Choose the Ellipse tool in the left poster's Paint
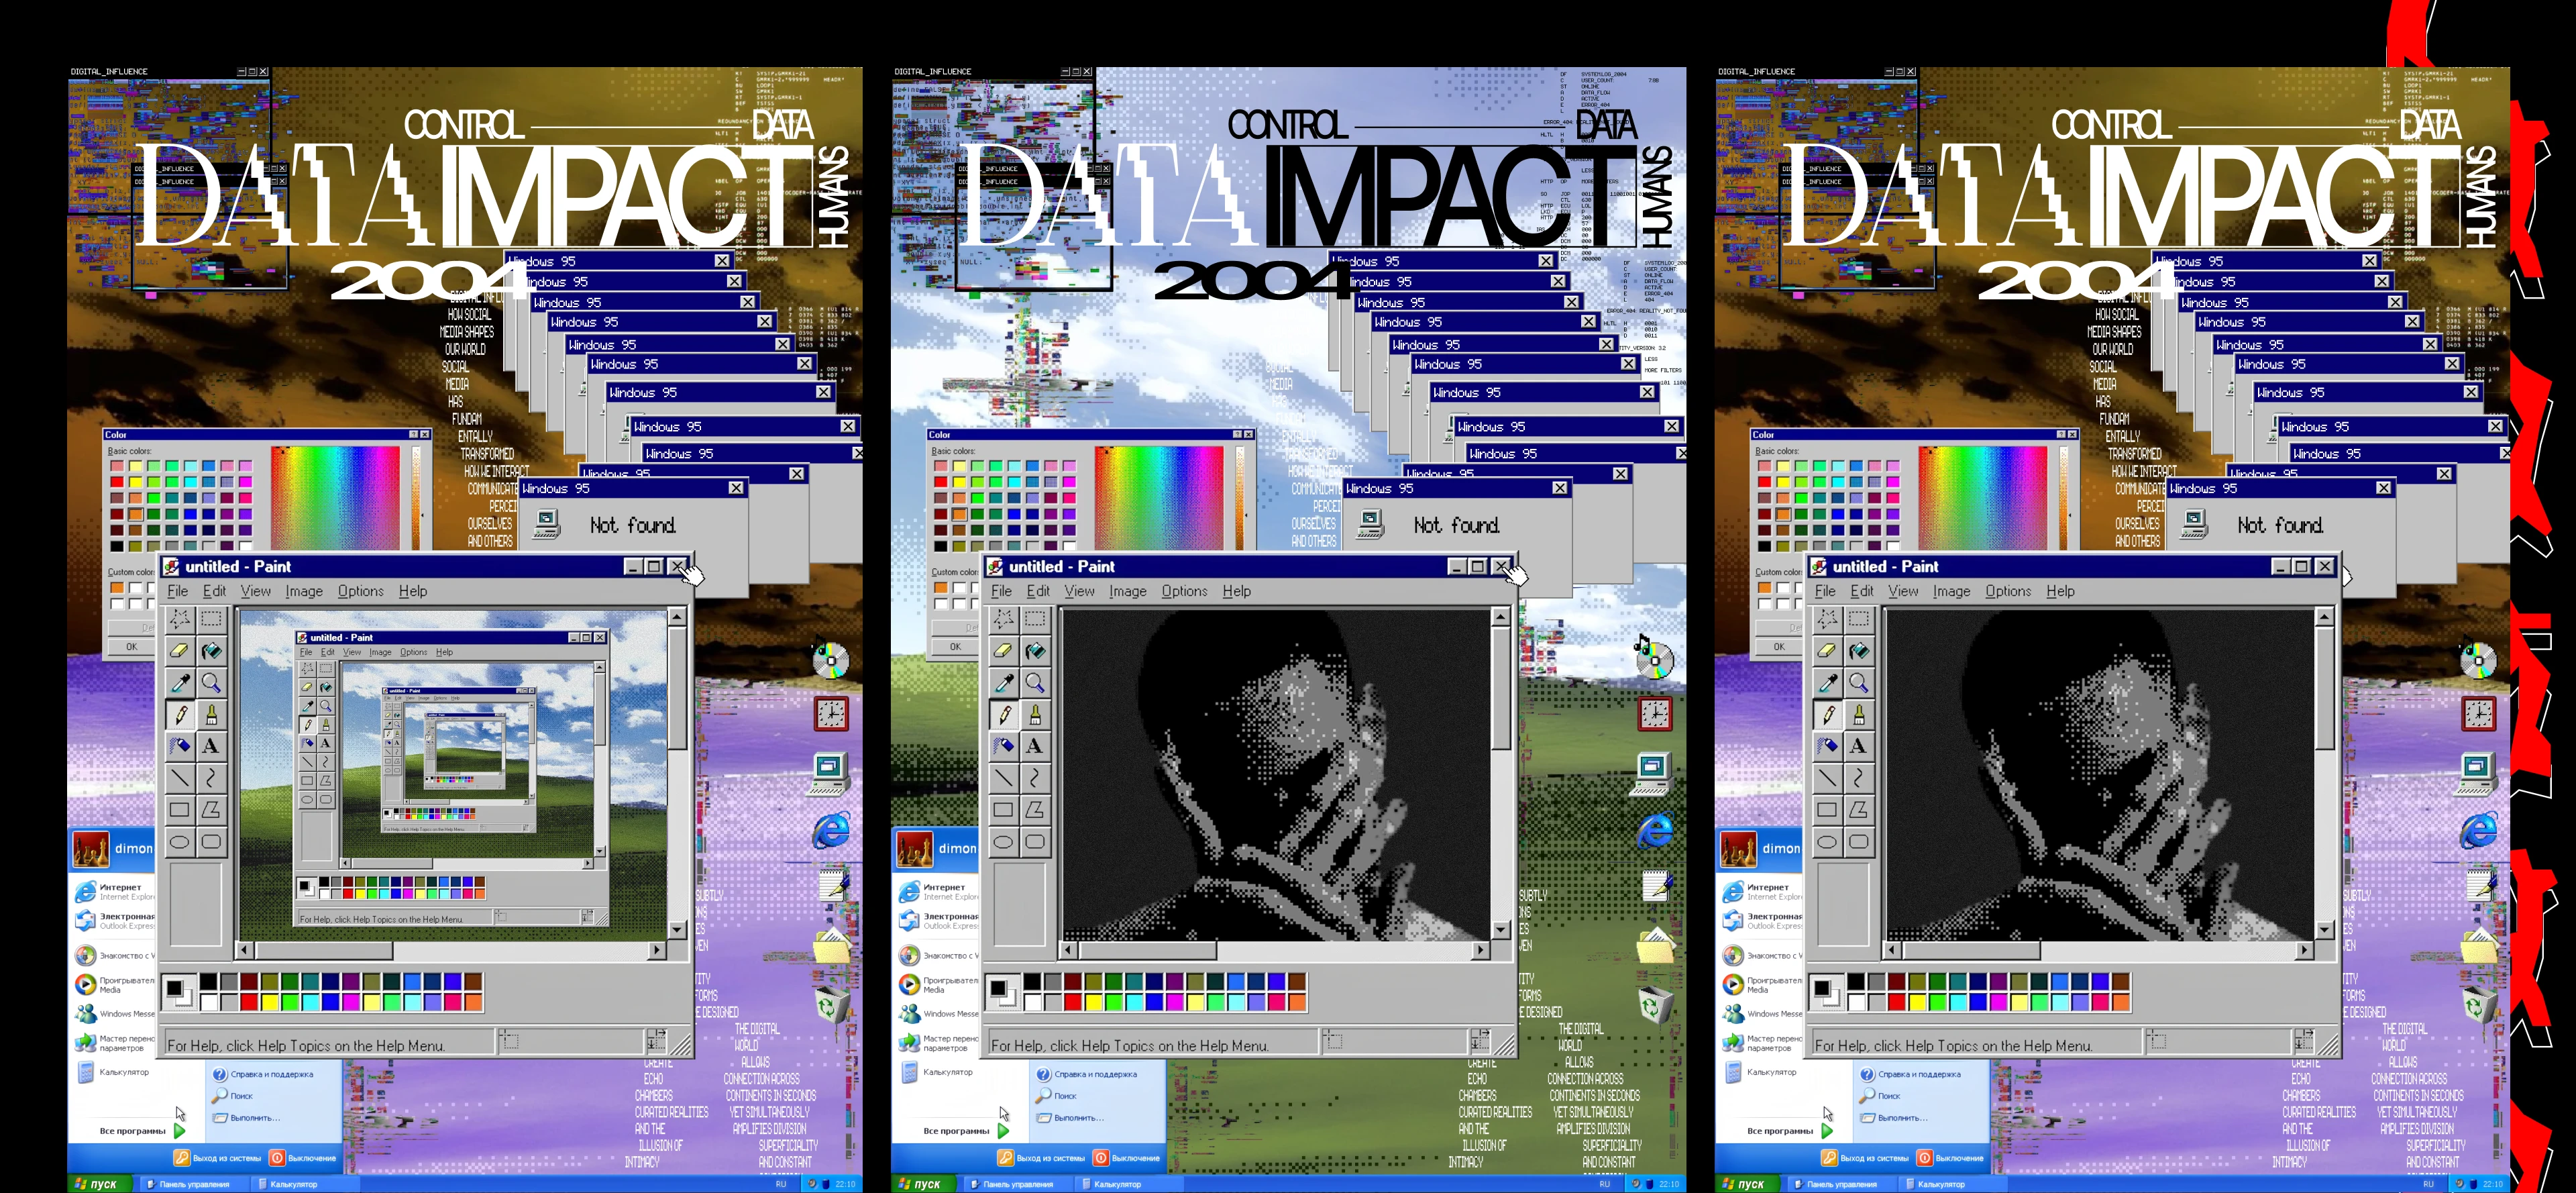The height and width of the screenshot is (1193, 2576). (x=180, y=842)
